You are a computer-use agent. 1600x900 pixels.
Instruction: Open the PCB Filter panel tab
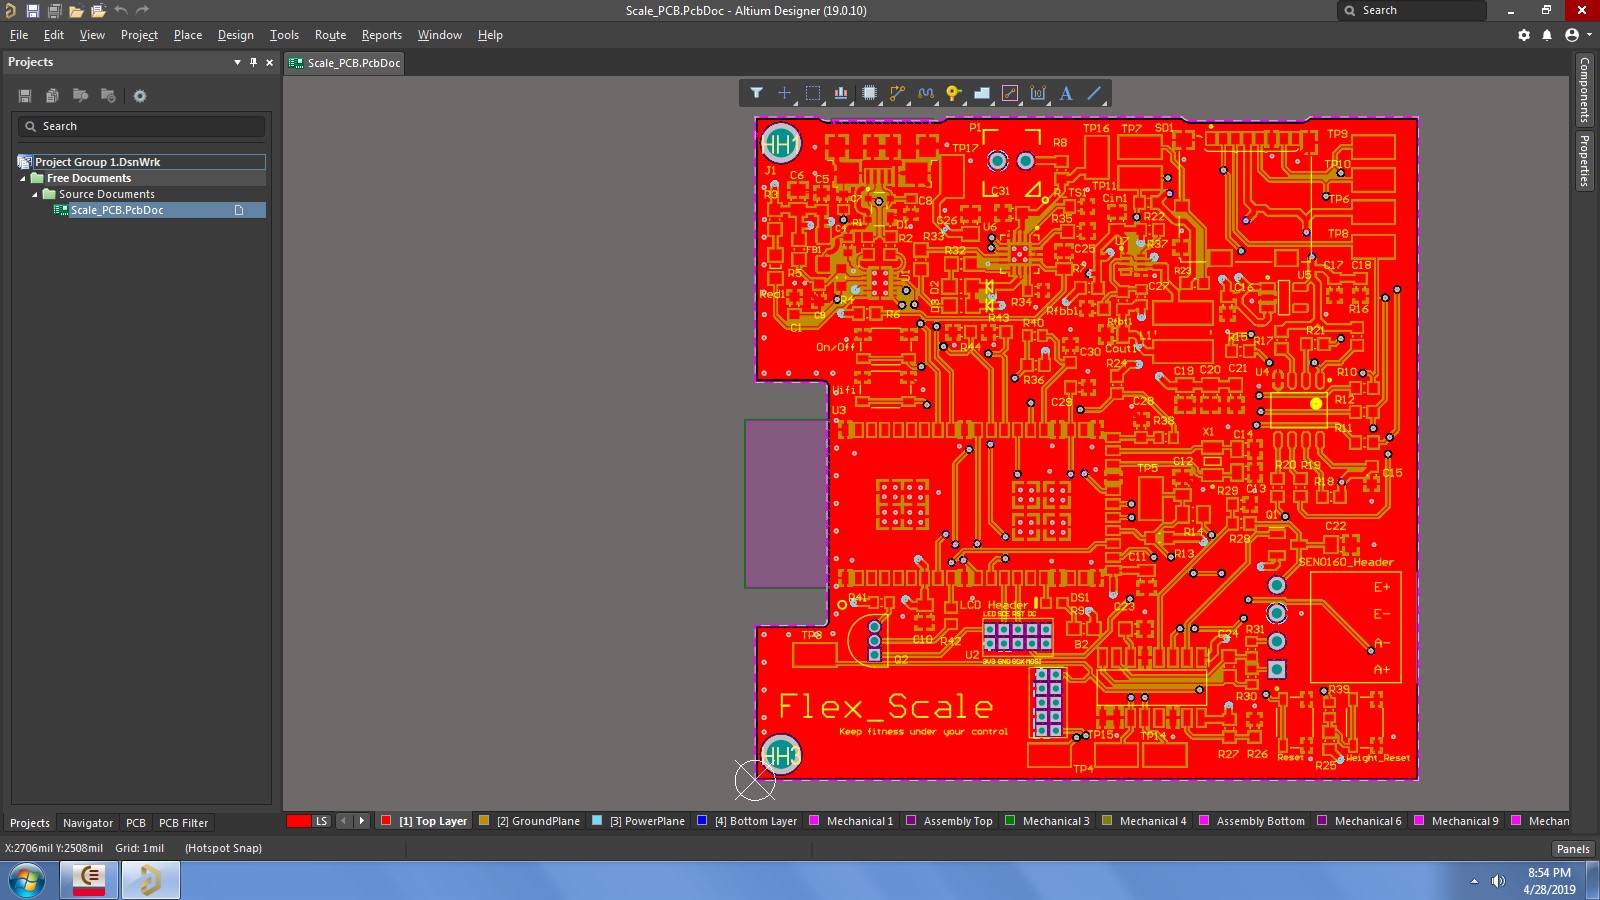click(x=183, y=823)
